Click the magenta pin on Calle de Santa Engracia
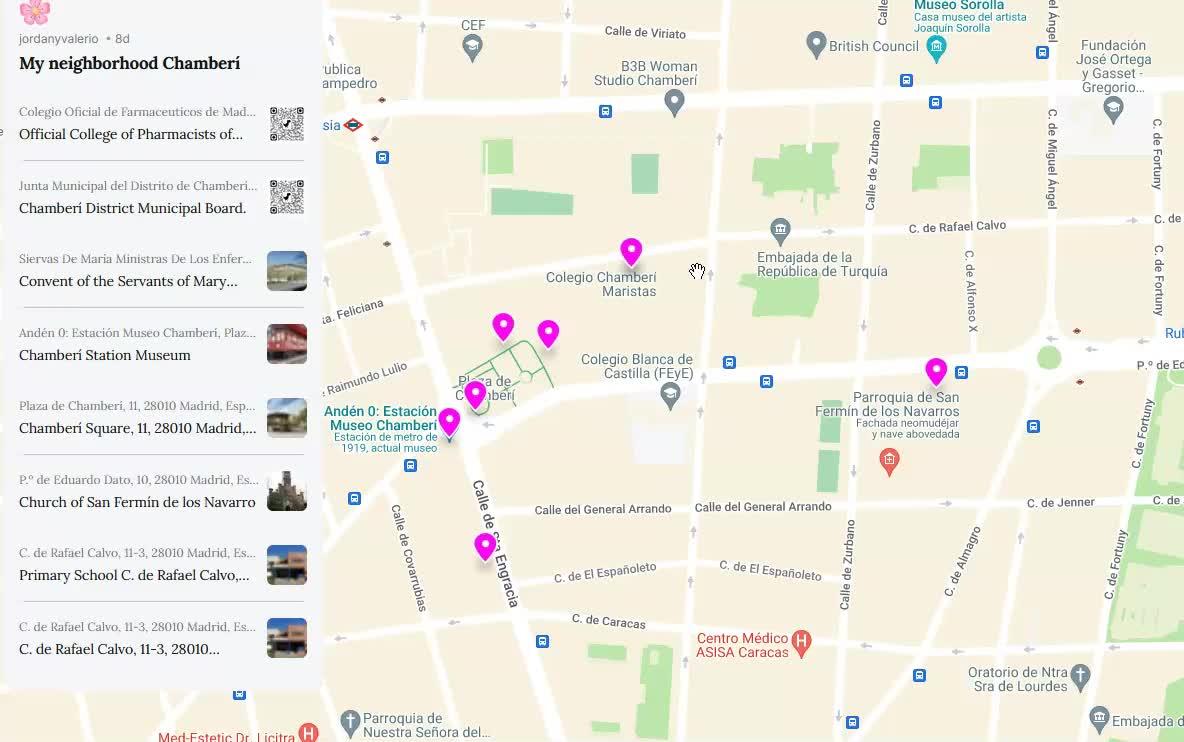 point(485,546)
